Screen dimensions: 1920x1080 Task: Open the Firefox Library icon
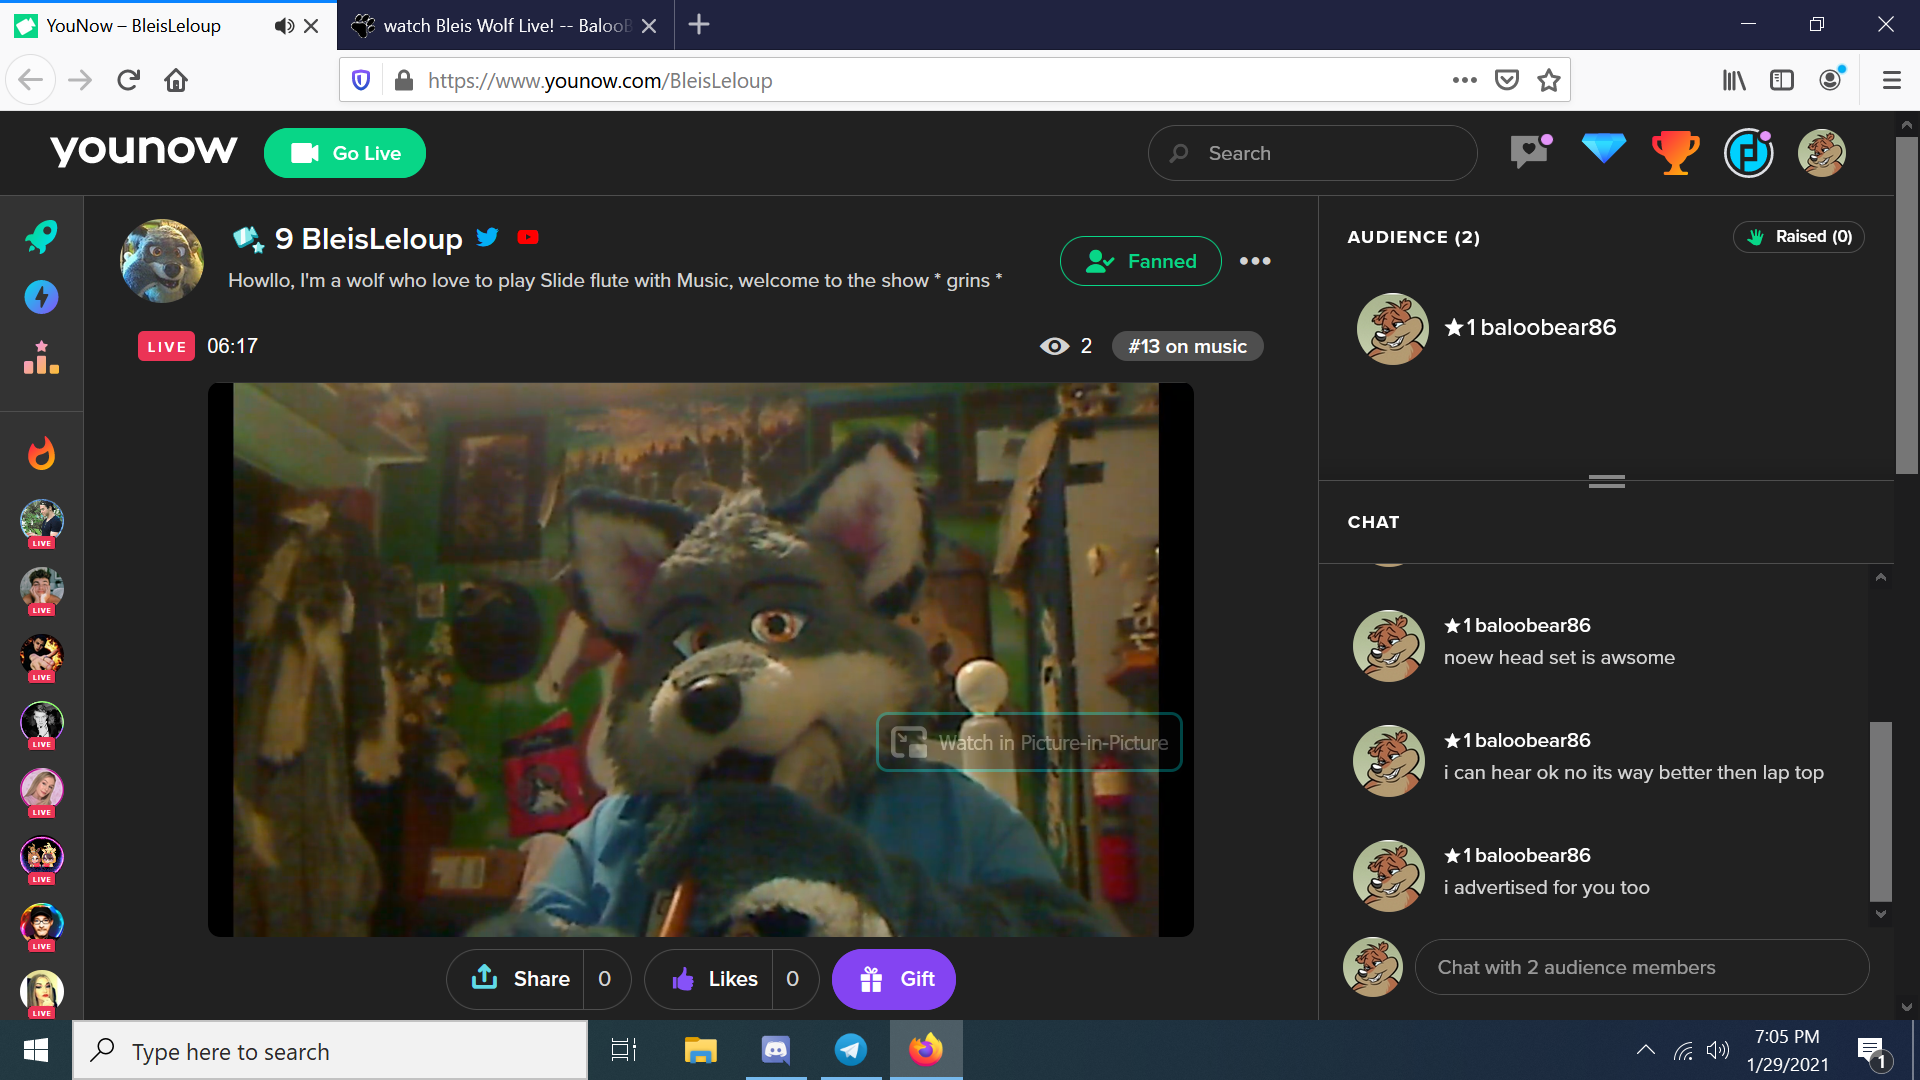click(x=1734, y=80)
